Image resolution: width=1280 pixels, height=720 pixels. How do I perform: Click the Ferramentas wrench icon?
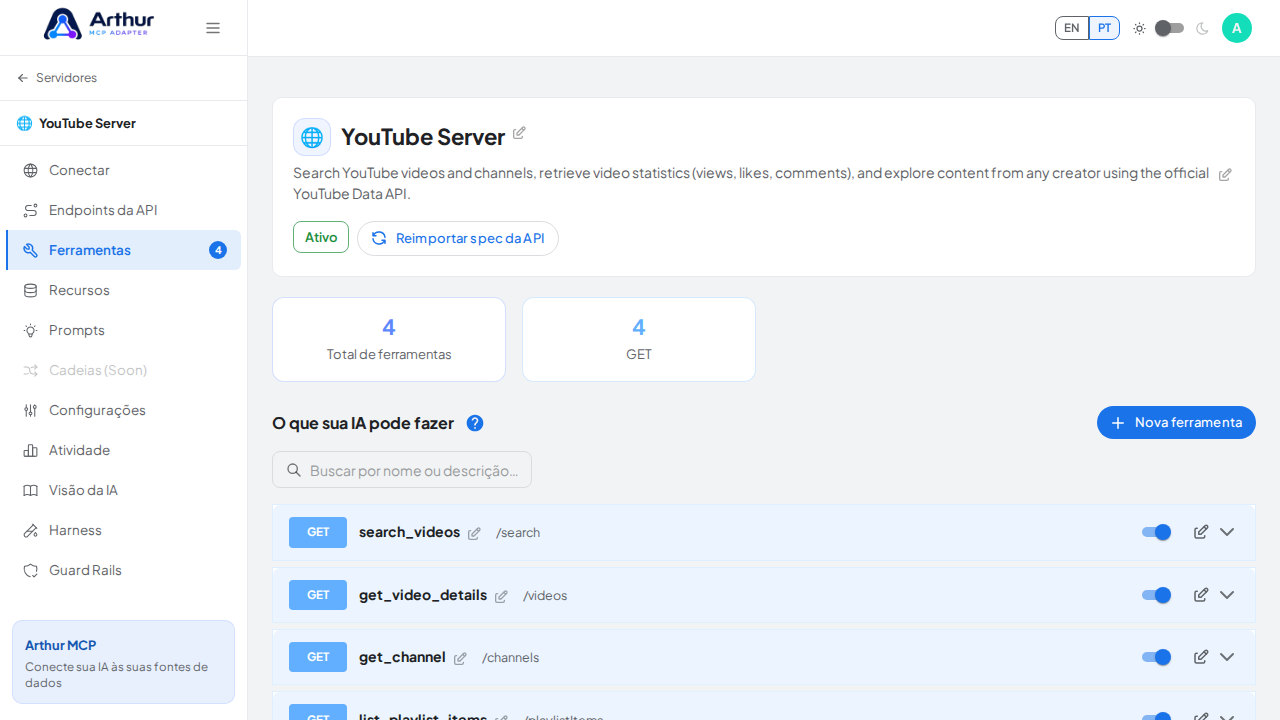[x=31, y=250]
